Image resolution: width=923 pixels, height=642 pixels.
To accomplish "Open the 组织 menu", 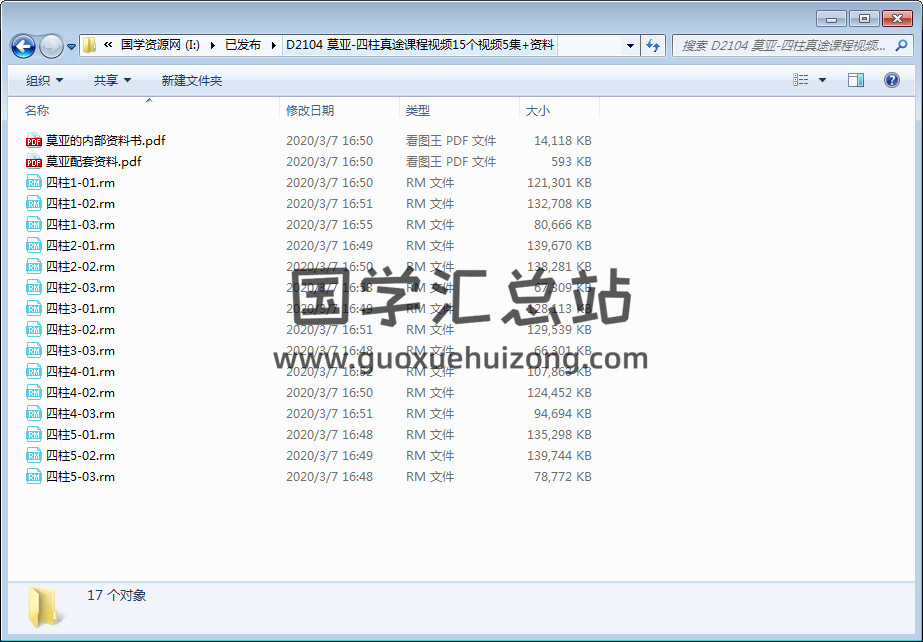I will coord(44,81).
